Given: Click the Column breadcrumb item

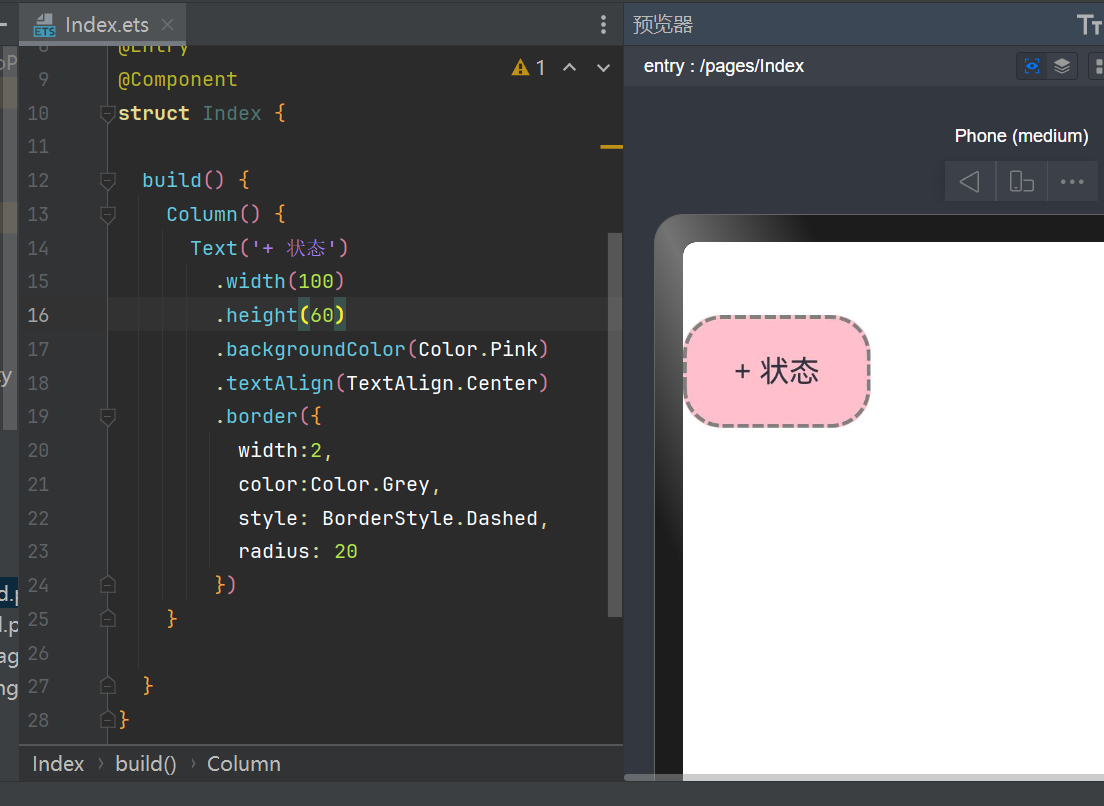Looking at the screenshot, I should 243,764.
